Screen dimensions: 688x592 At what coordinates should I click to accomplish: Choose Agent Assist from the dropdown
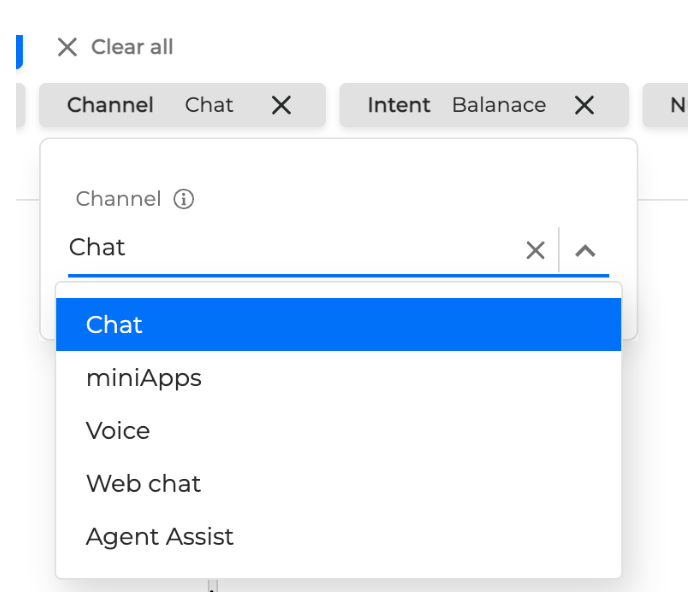coord(160,537)
